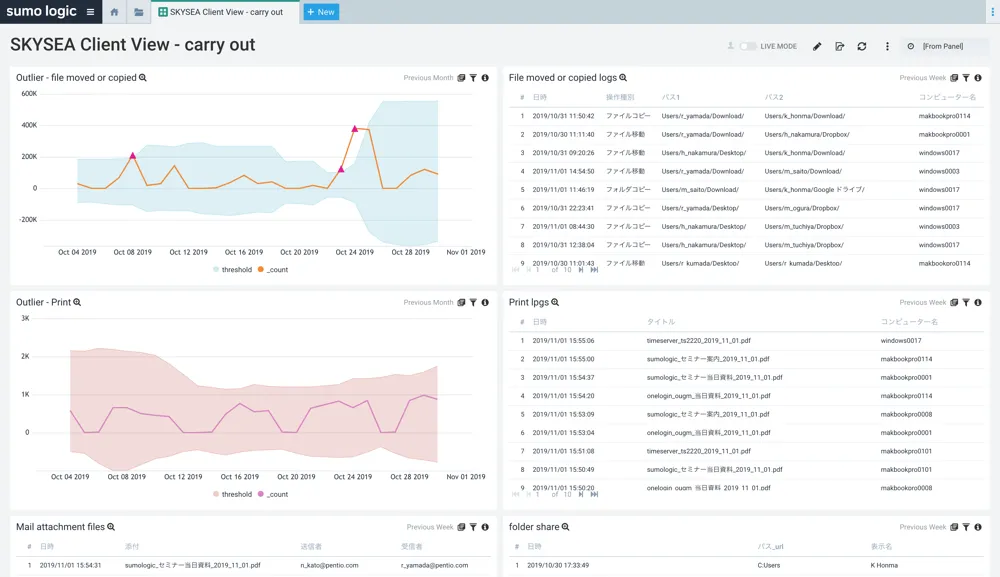Click タイトル column header in Print lpgs
The height and width of the screenshot is (577, 1000).
pos(661,322)
